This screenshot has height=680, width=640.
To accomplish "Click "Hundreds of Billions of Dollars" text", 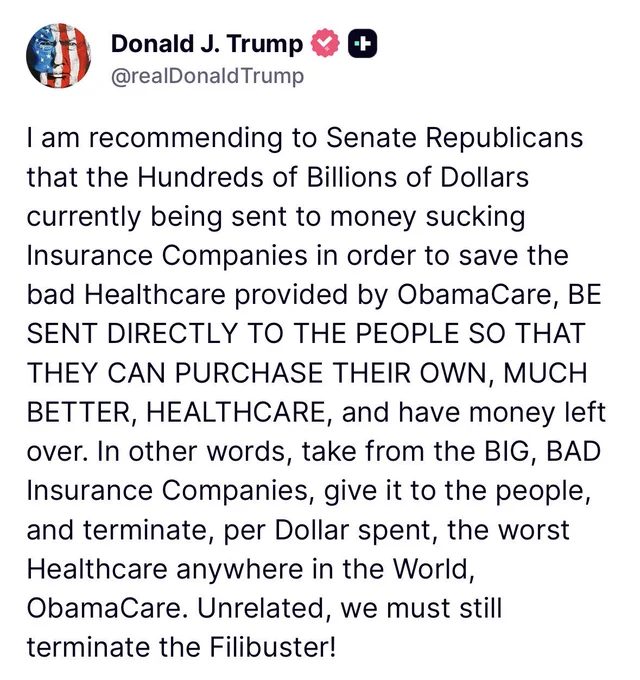I will [333, 177].
